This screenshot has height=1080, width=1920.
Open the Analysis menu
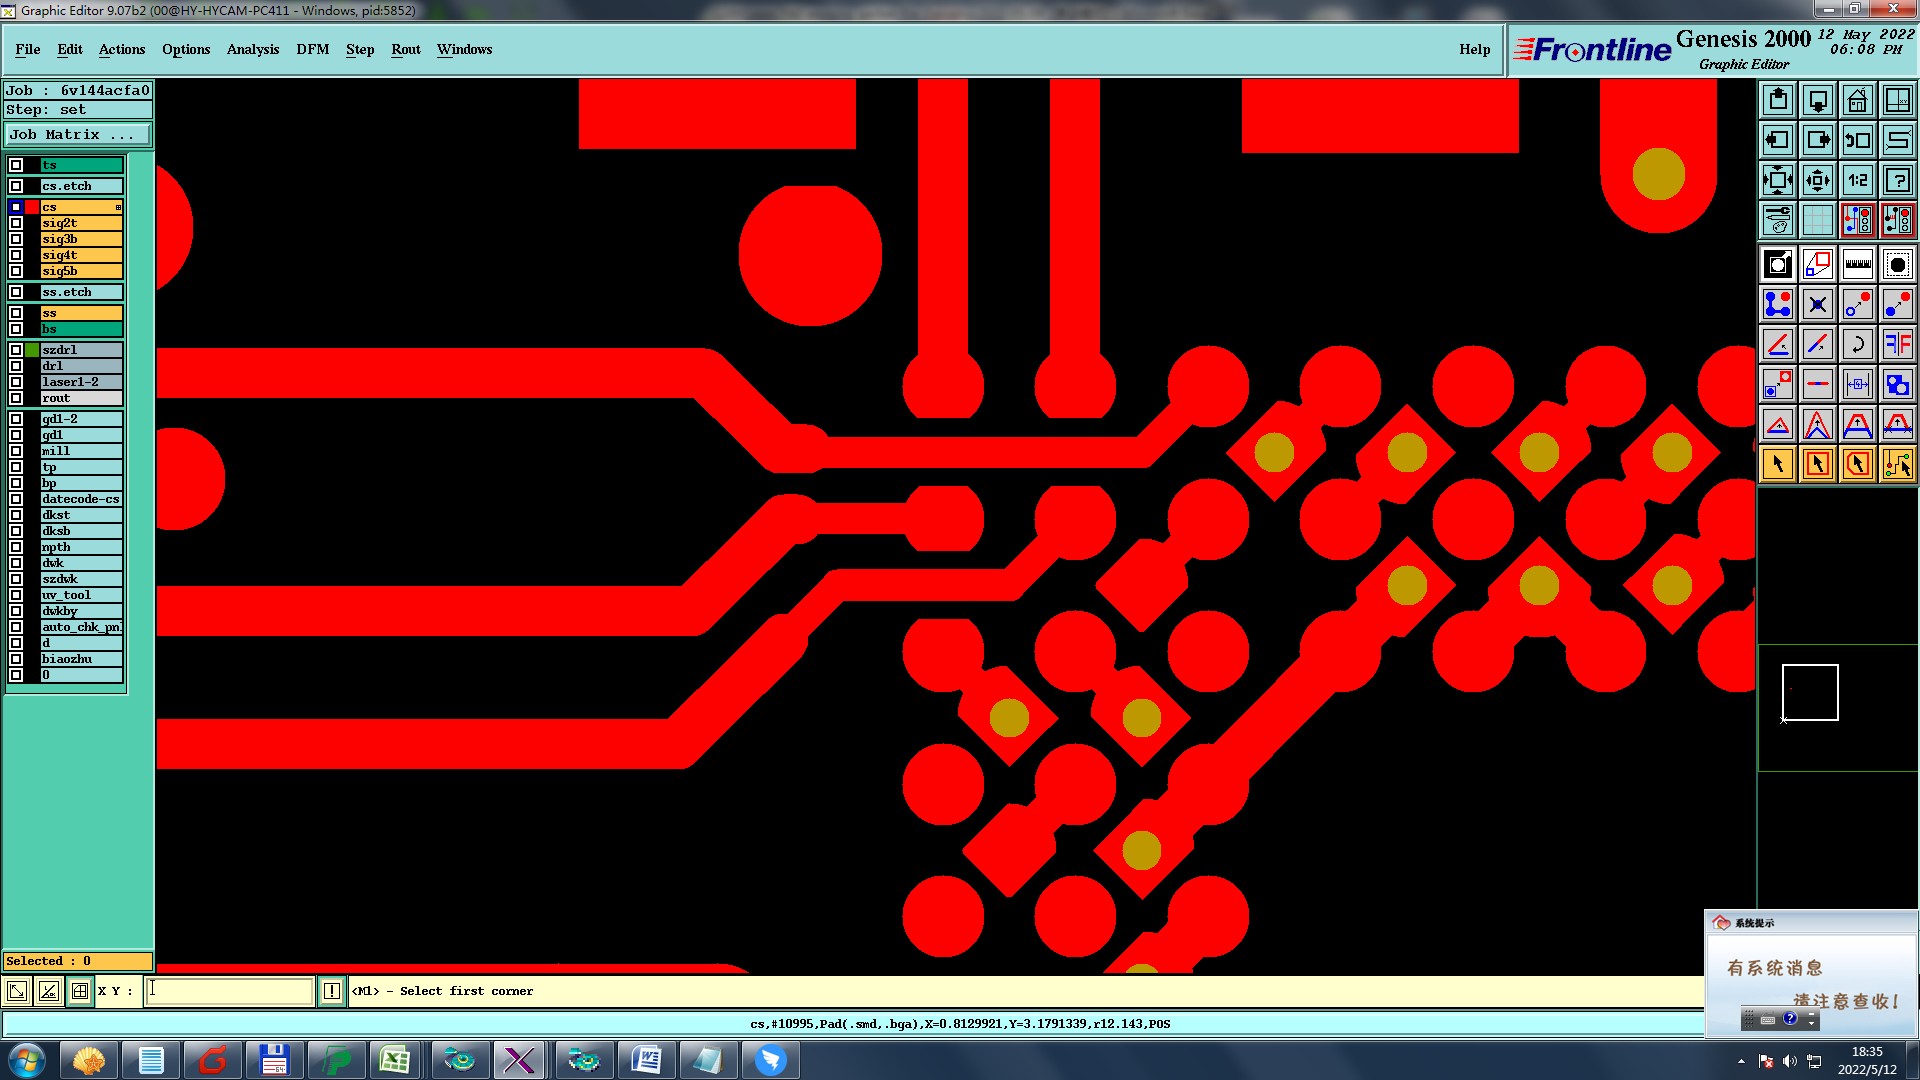coord(252,49)
